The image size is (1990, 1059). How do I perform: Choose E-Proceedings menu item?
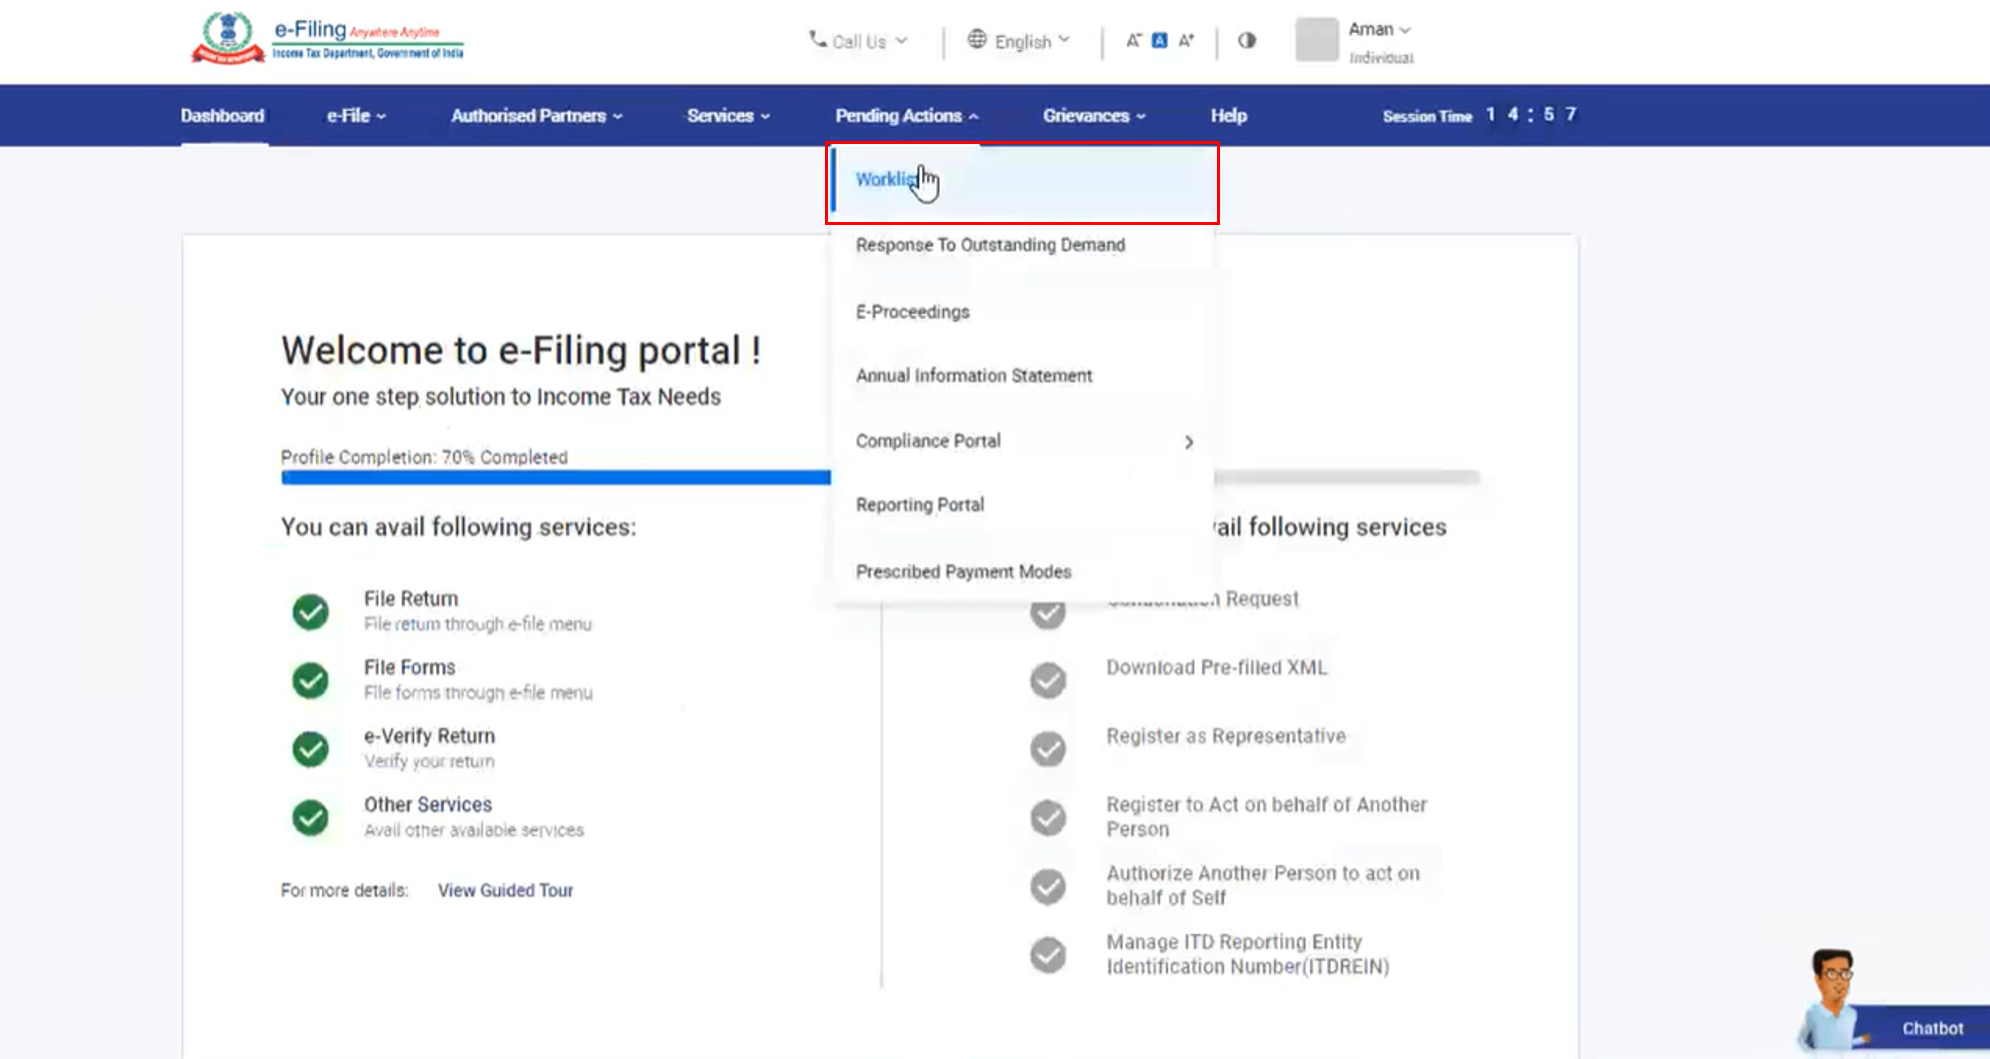point(912,312)
